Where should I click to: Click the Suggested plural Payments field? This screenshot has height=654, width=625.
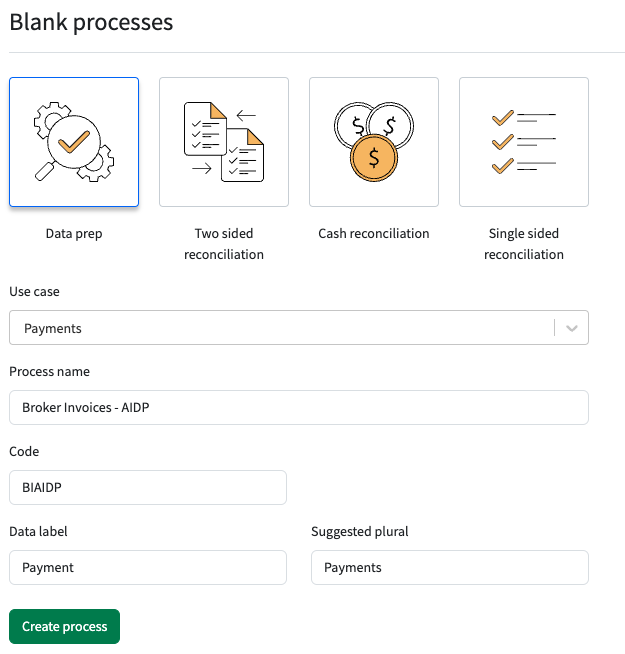click(x=450, y=568)
